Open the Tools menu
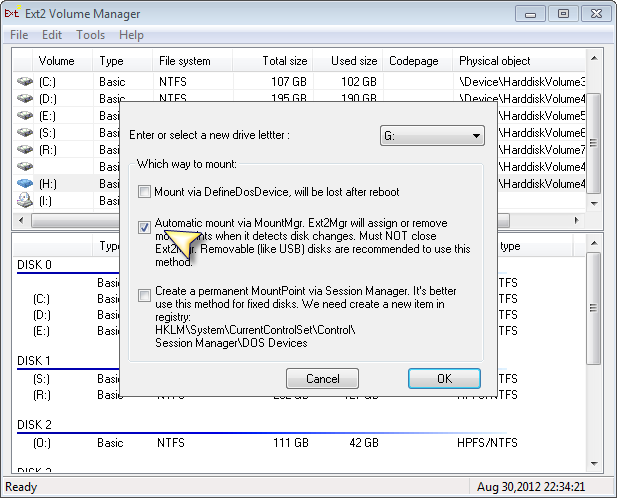The width and height of the screenshot is (617, 498). [x=91, y=35]
